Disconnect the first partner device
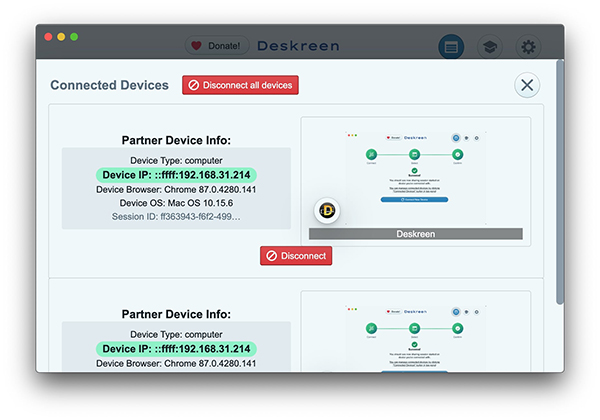Screen dimensions: 600x420 (x=296, y=256)
